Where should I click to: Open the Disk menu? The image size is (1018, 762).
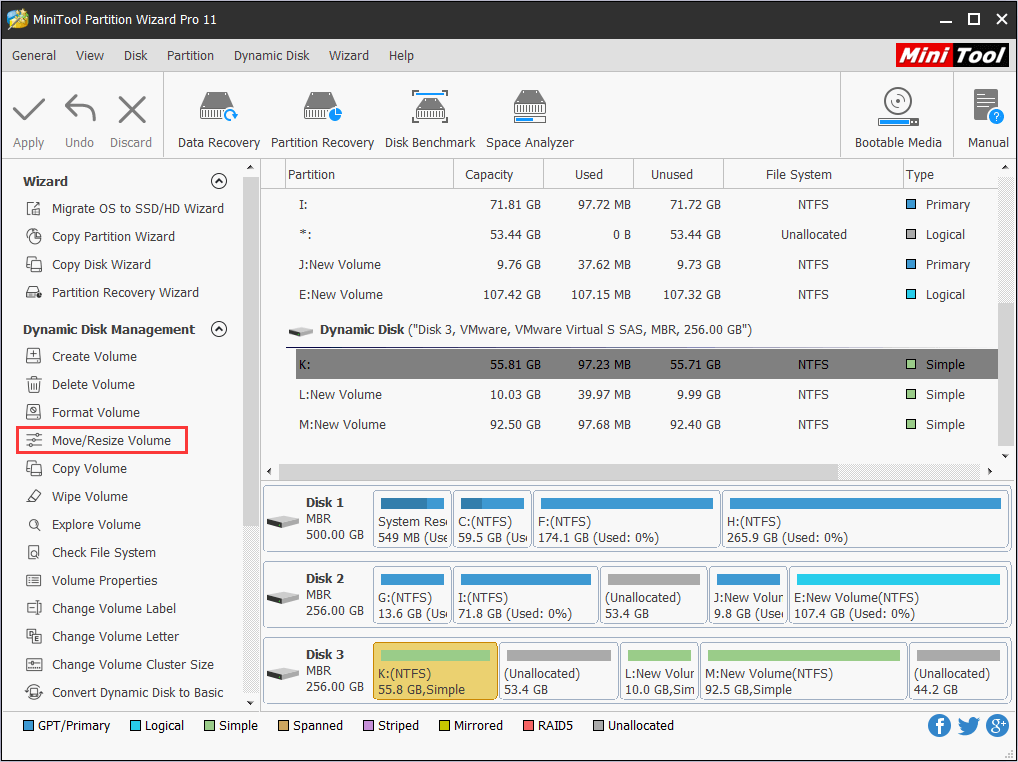coord(136,56)
